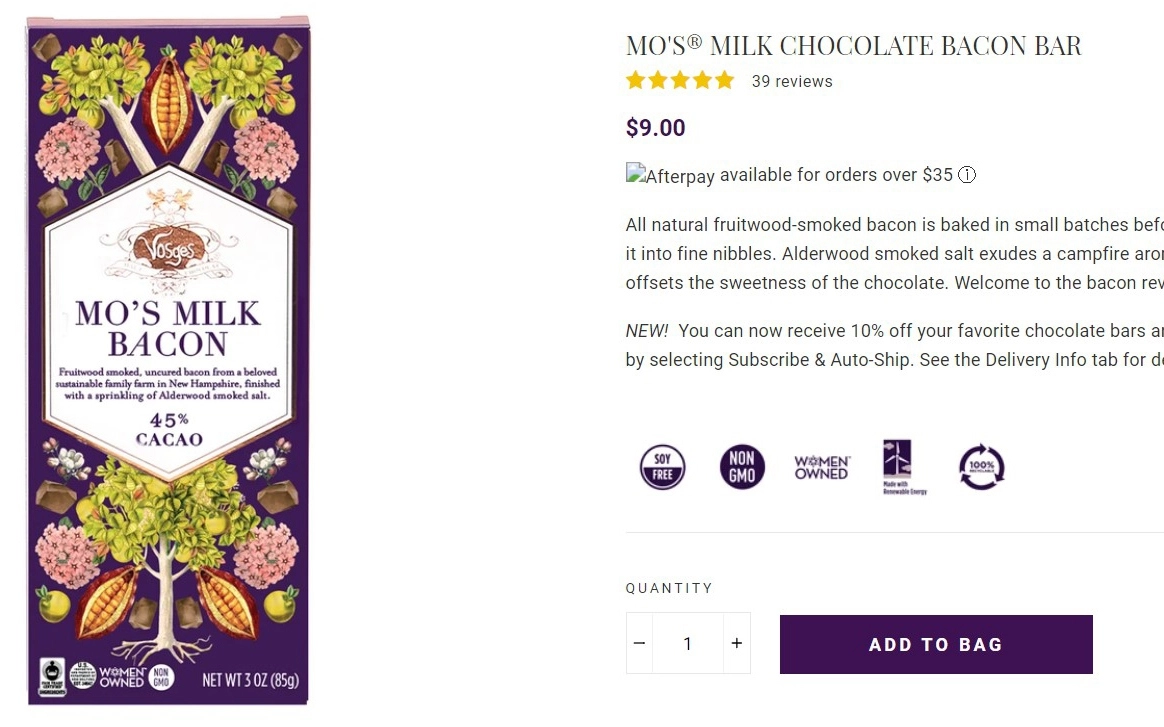Viewport: 1164px width, 727px height.
Task: Increase quantity with the plus button
Action: pyautogui.click(x=737, y=643)
